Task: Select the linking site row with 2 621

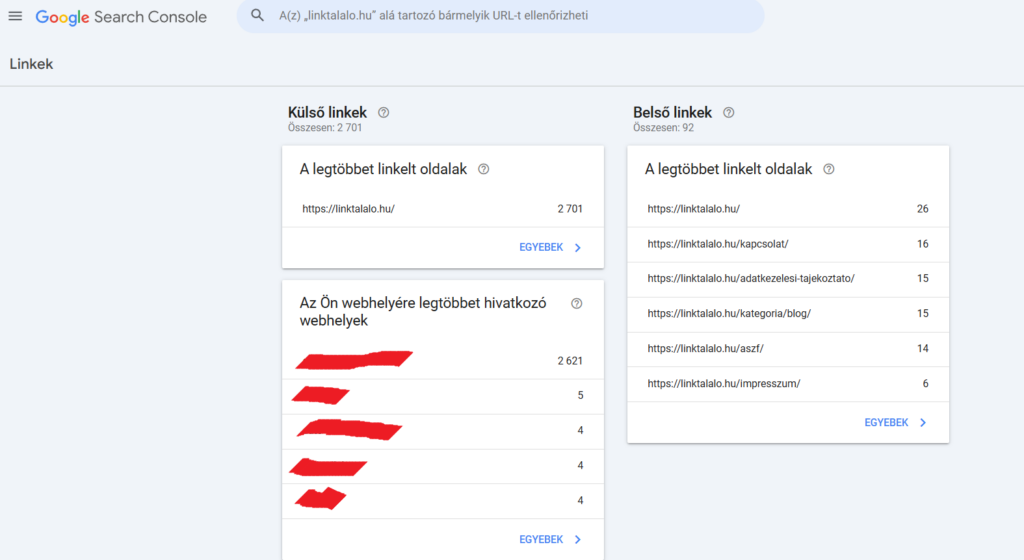Action: click(443, 361)
